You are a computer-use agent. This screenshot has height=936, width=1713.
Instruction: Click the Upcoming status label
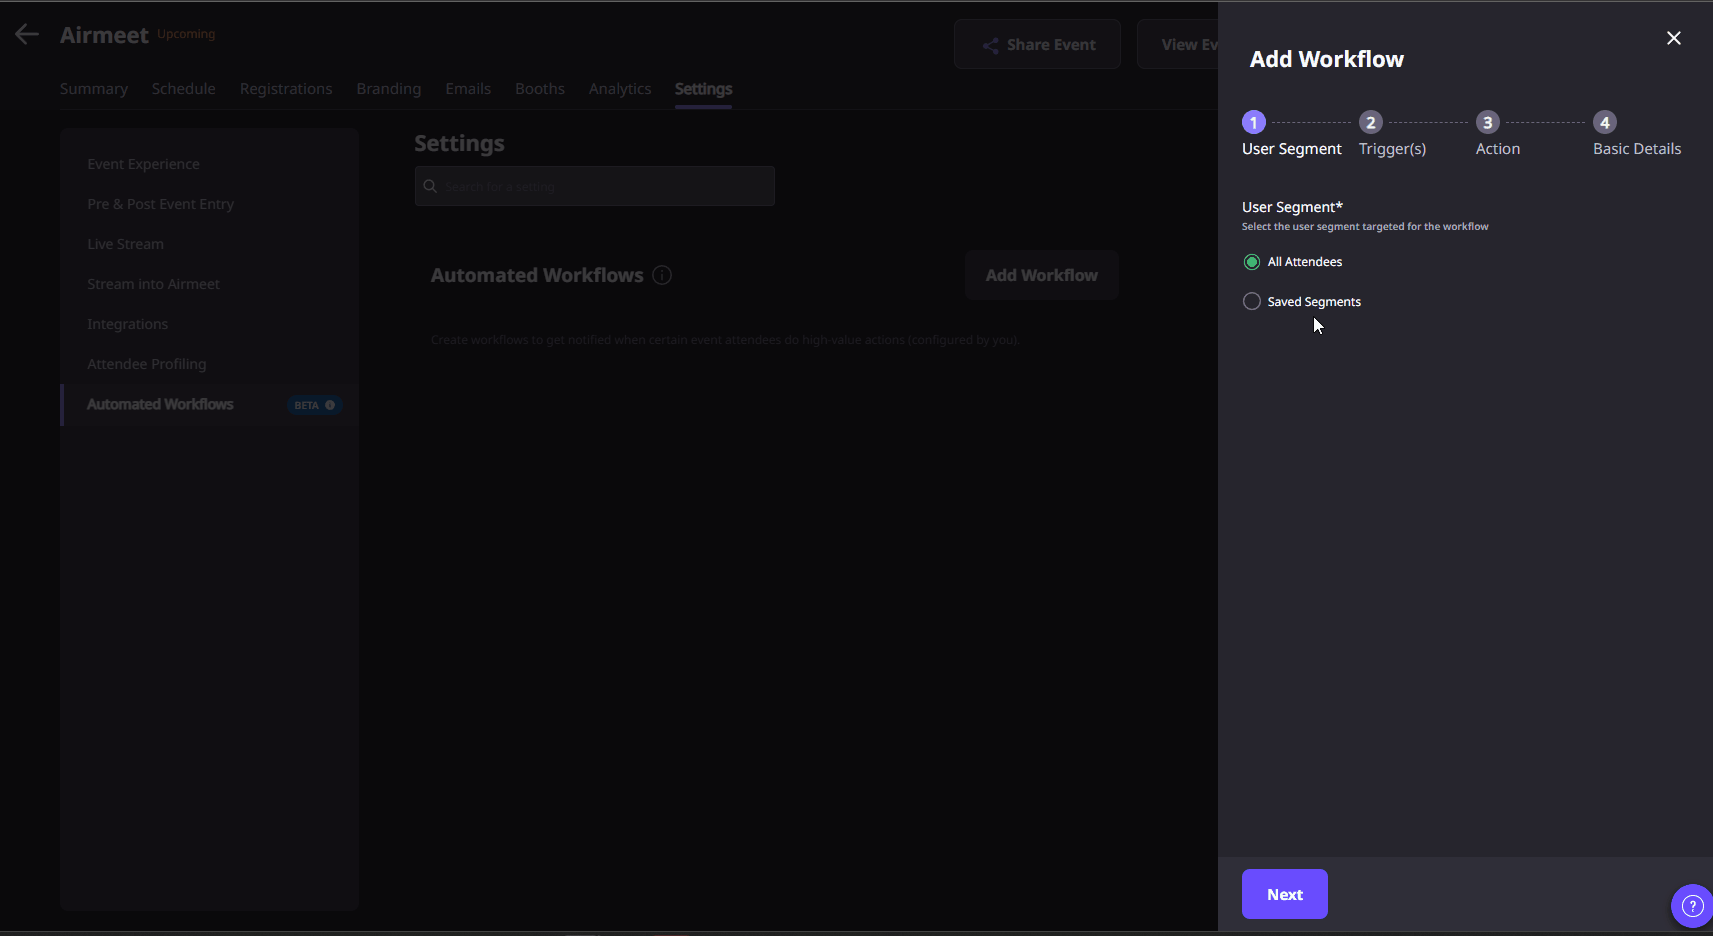[186, 34]
